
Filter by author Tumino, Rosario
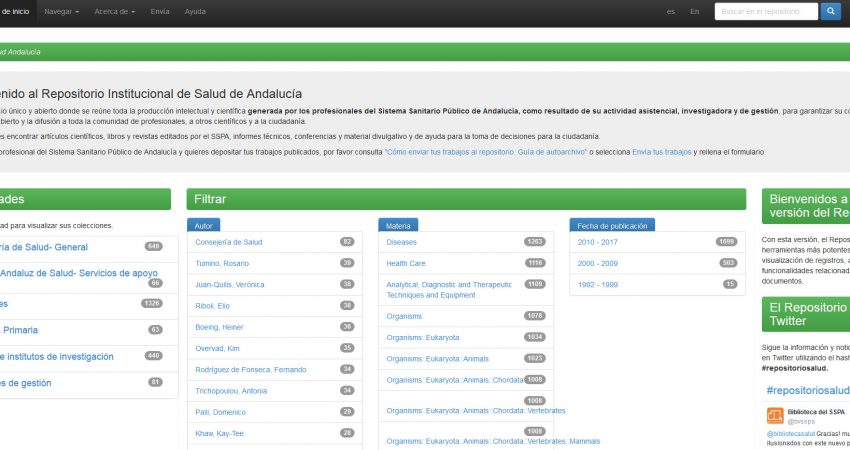222,263
